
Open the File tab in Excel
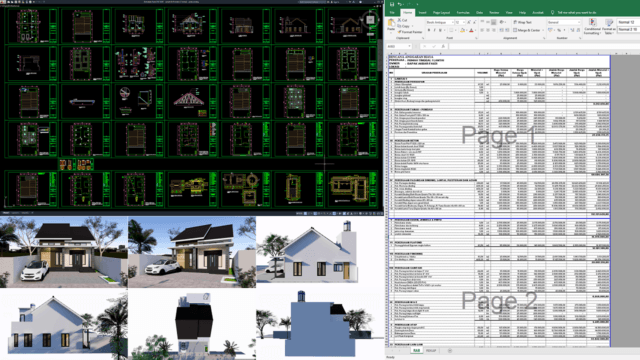pos(392,13)
